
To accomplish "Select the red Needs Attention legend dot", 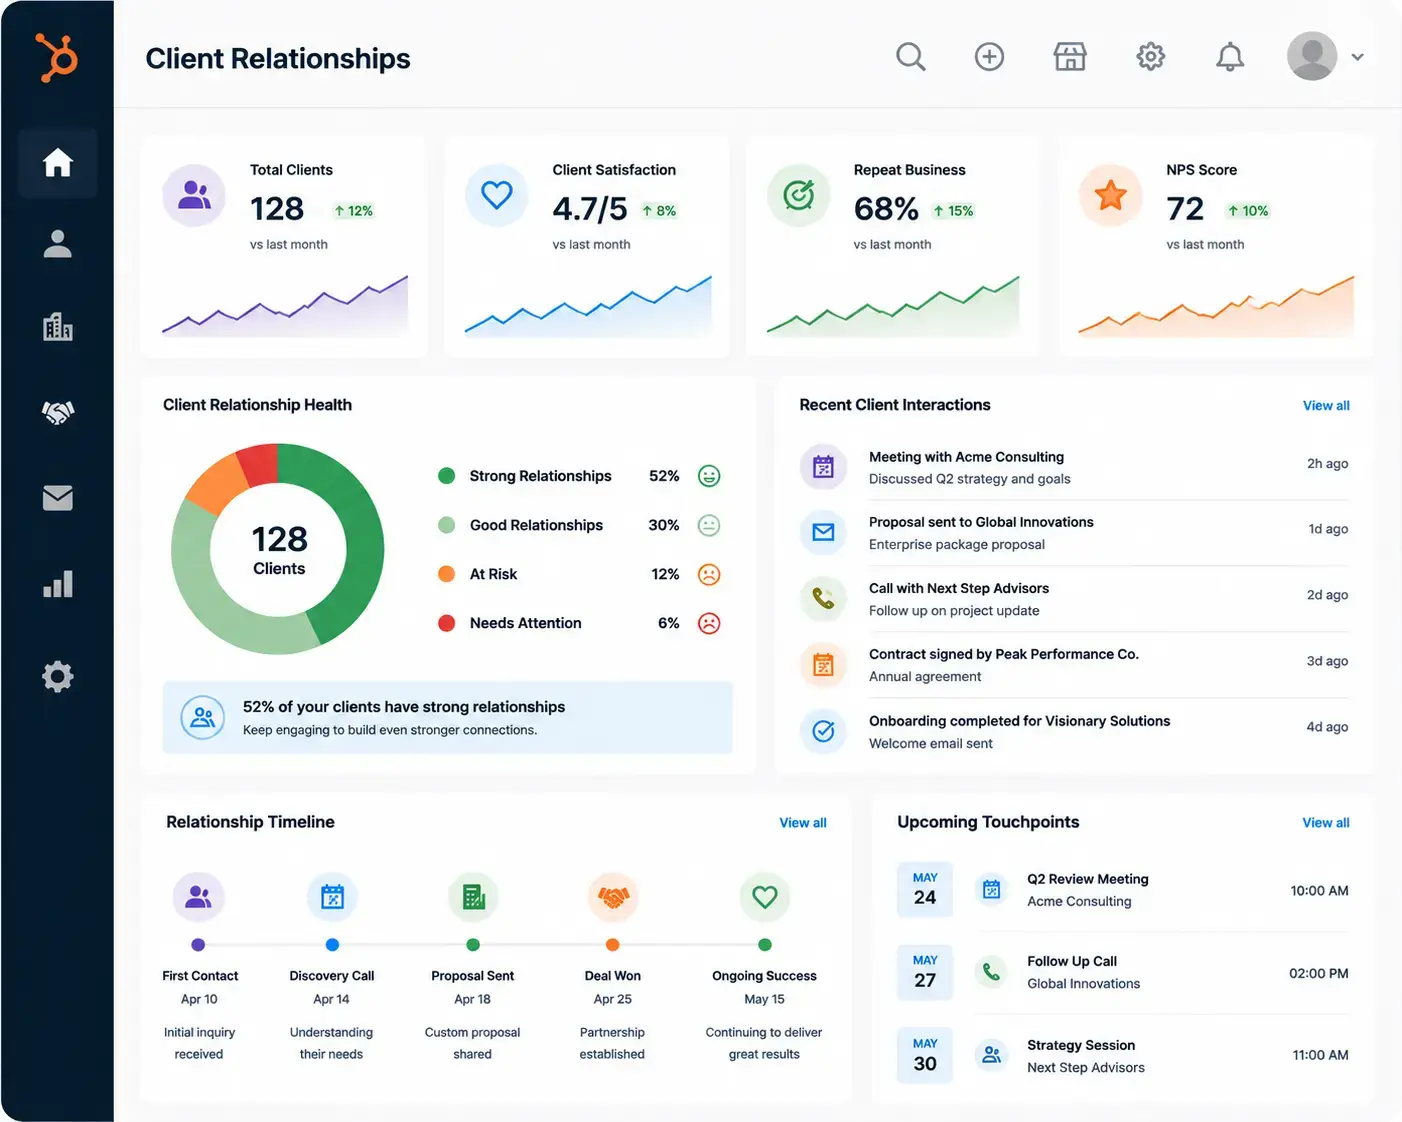I will coord(447,623).
